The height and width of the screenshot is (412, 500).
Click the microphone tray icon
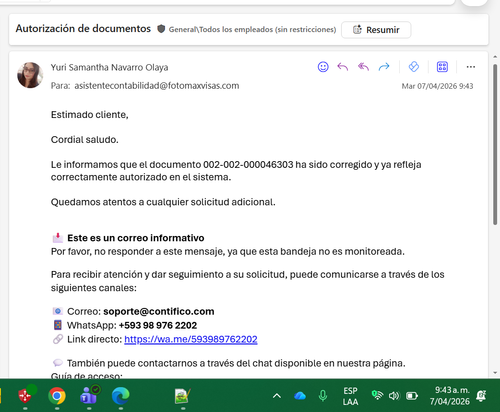(x=323, y=396)
